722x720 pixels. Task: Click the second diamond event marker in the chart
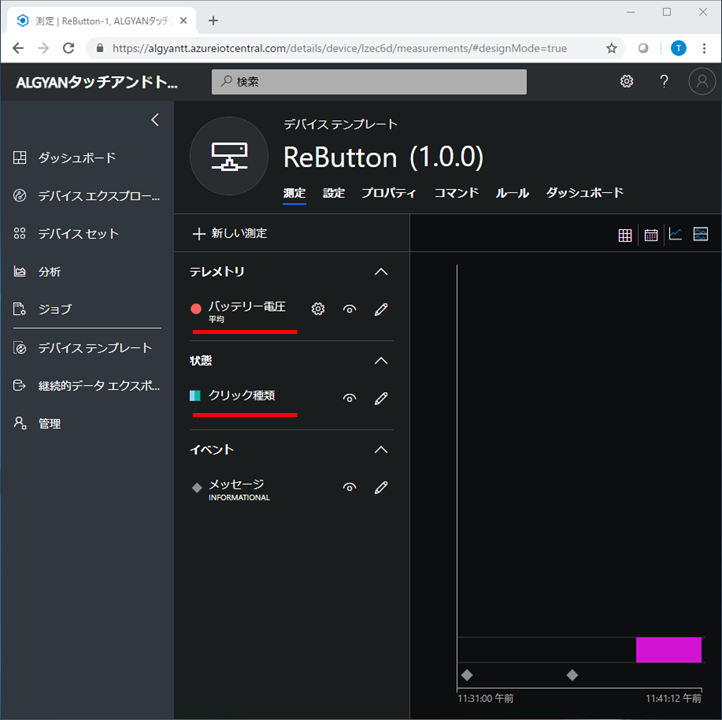[572, 675]
